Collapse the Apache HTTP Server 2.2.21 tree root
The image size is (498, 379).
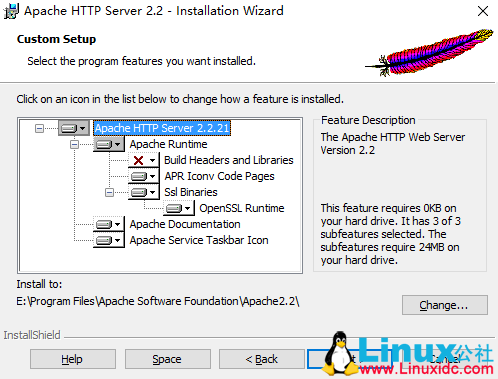coord(39,128)
